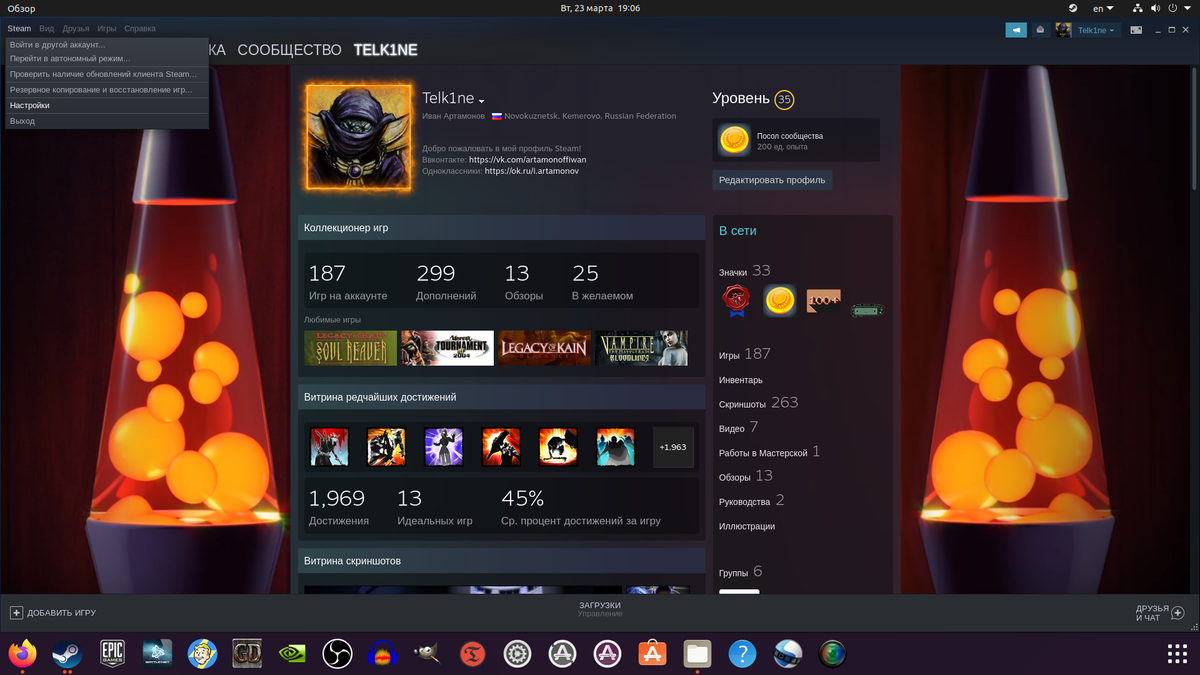Open the Значки 33 link
Viewport: 1200px width, 675px height.
point(744,271)
